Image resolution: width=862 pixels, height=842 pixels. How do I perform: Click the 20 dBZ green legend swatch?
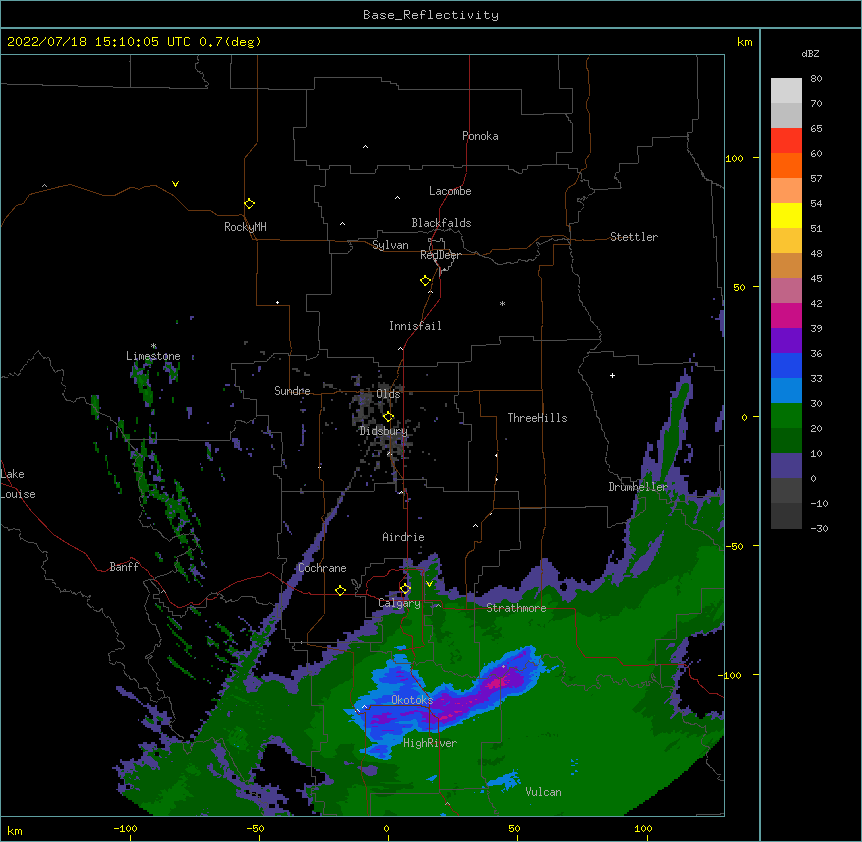786,441
